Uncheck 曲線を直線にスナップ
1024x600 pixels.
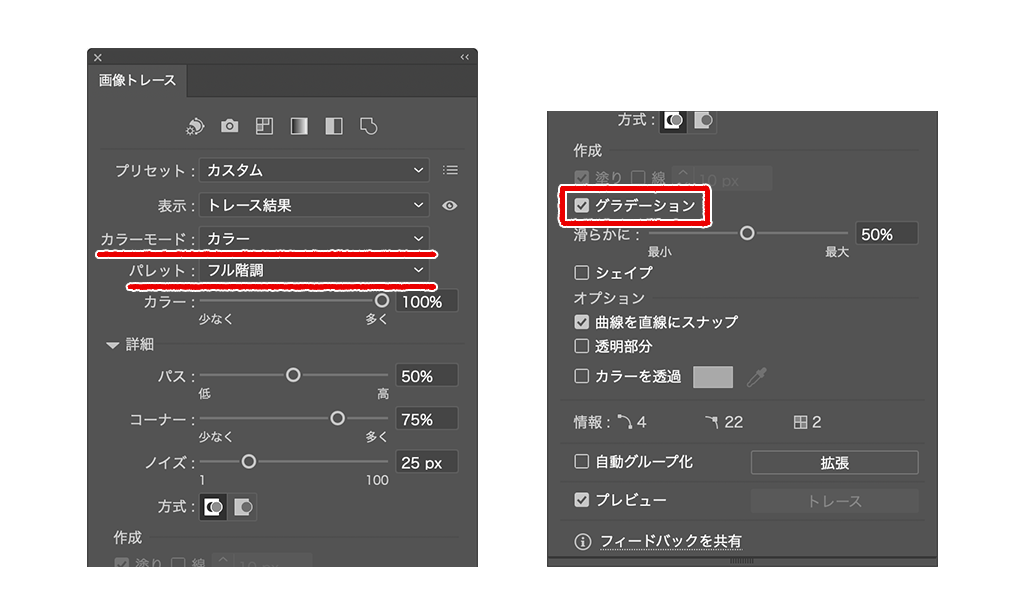581,322
